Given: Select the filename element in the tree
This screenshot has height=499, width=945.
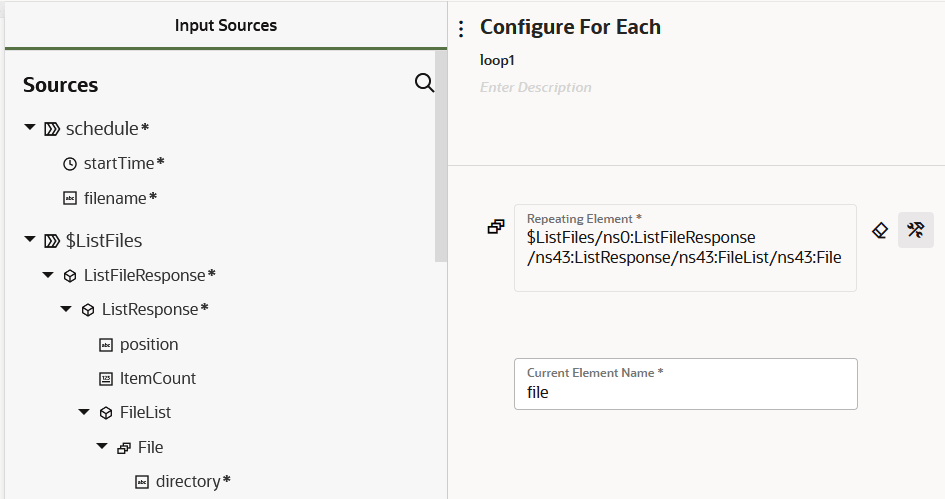Looking at the screenshot, I should coord(116,198).
